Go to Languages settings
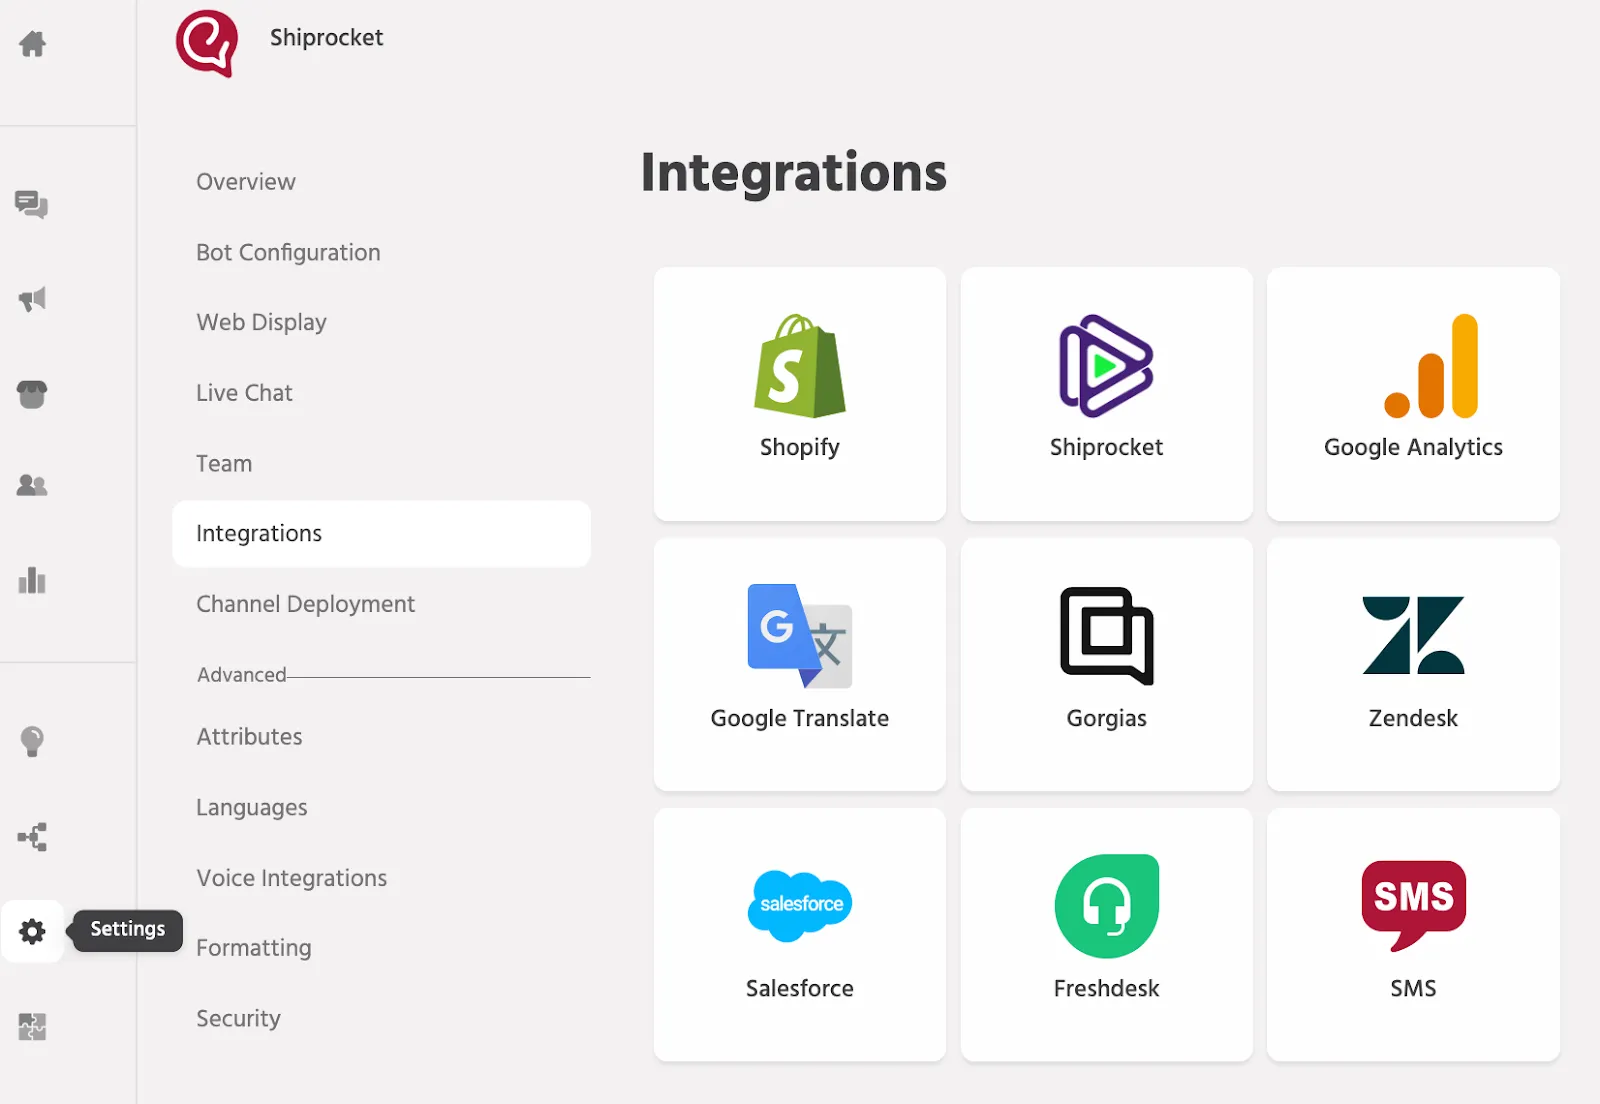This screenshot has width=1600, height=1104. [x=252, y=808]
